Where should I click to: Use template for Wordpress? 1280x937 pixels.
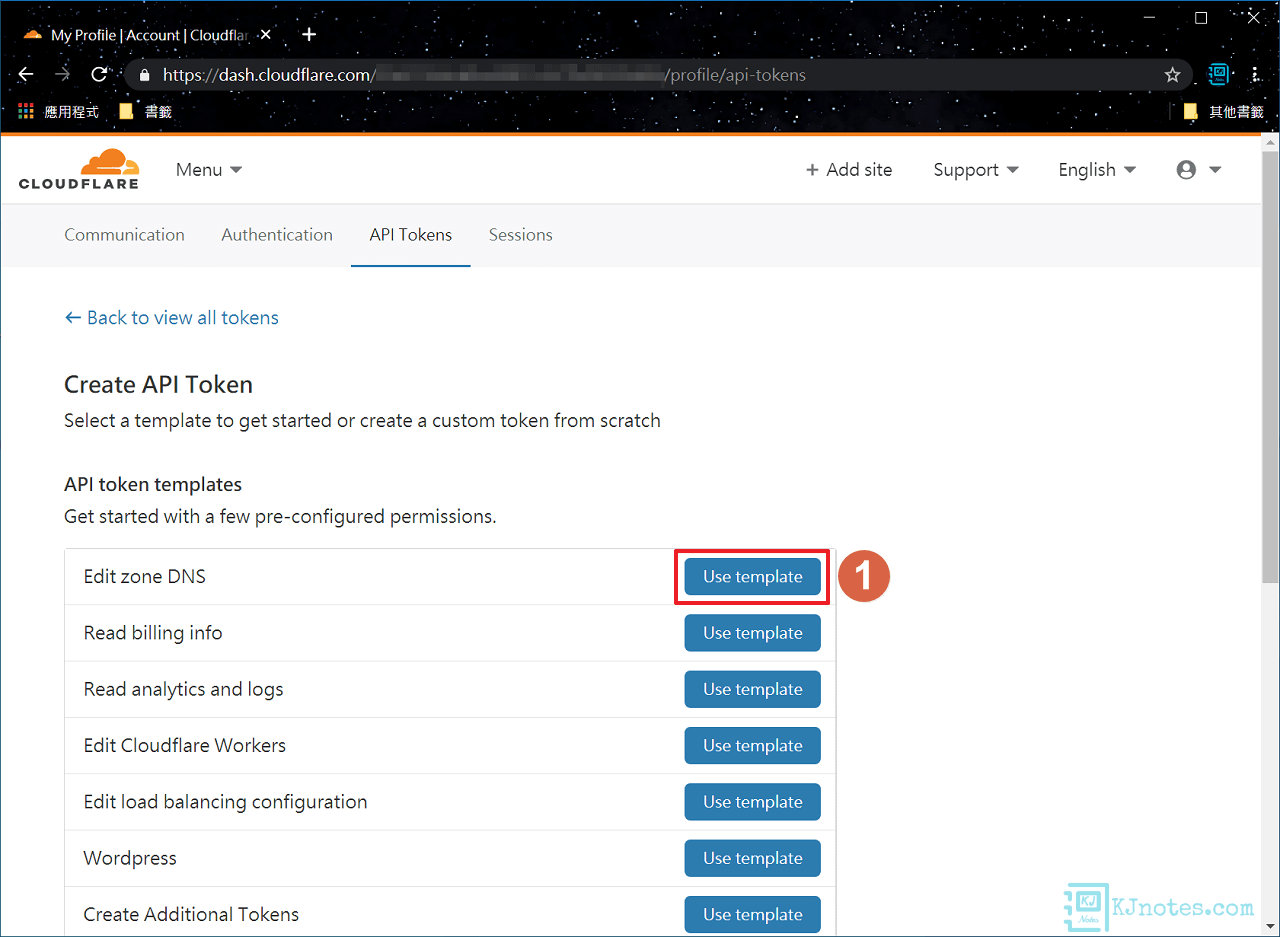point(753,858)
